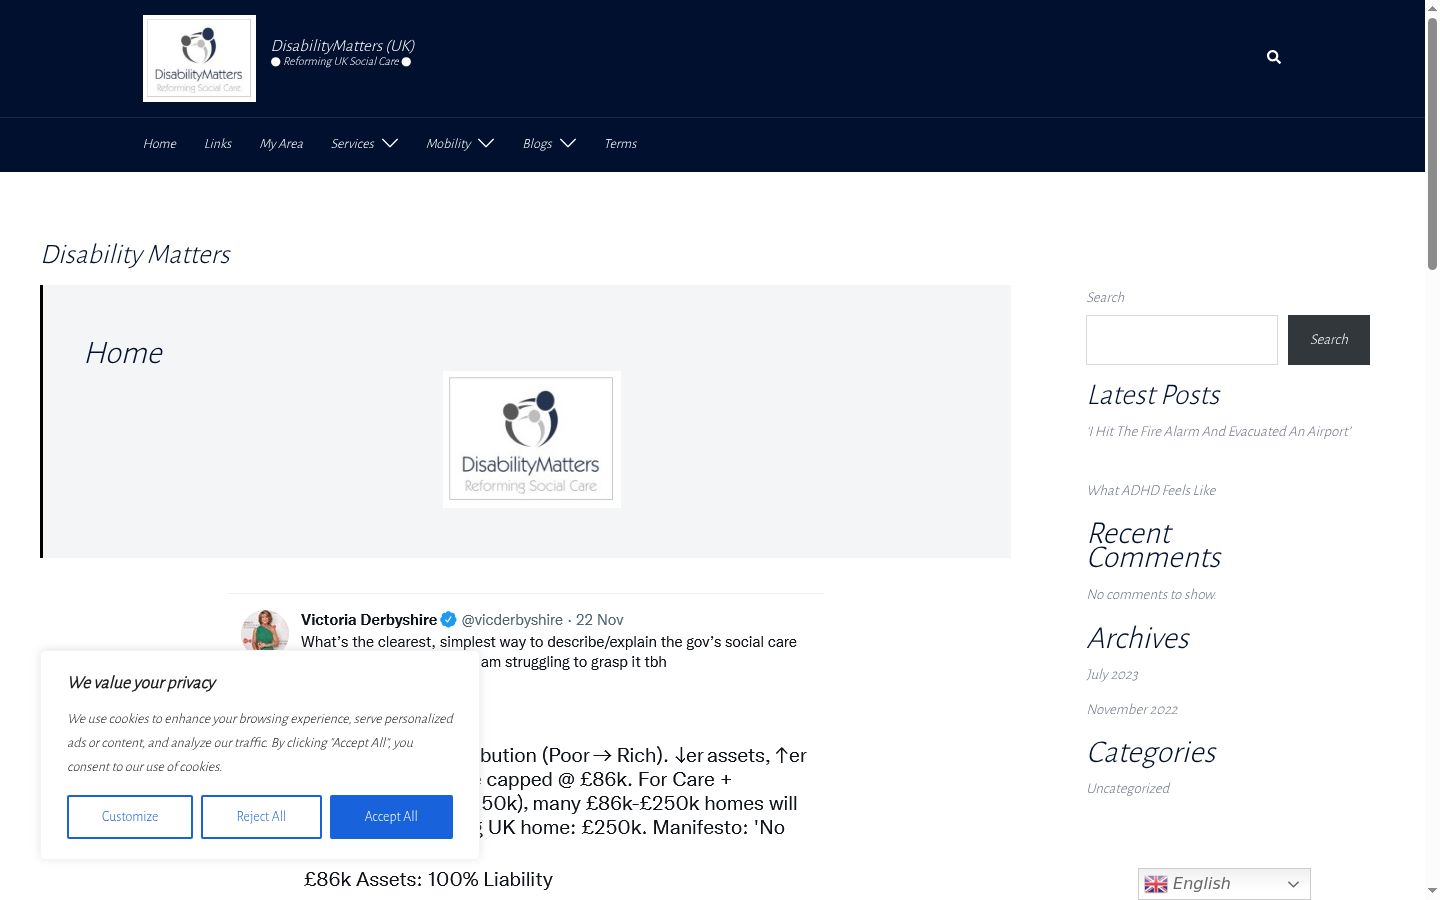
Task: Open Victoria Derbyshire's profile picture
Action: point(265,633)
